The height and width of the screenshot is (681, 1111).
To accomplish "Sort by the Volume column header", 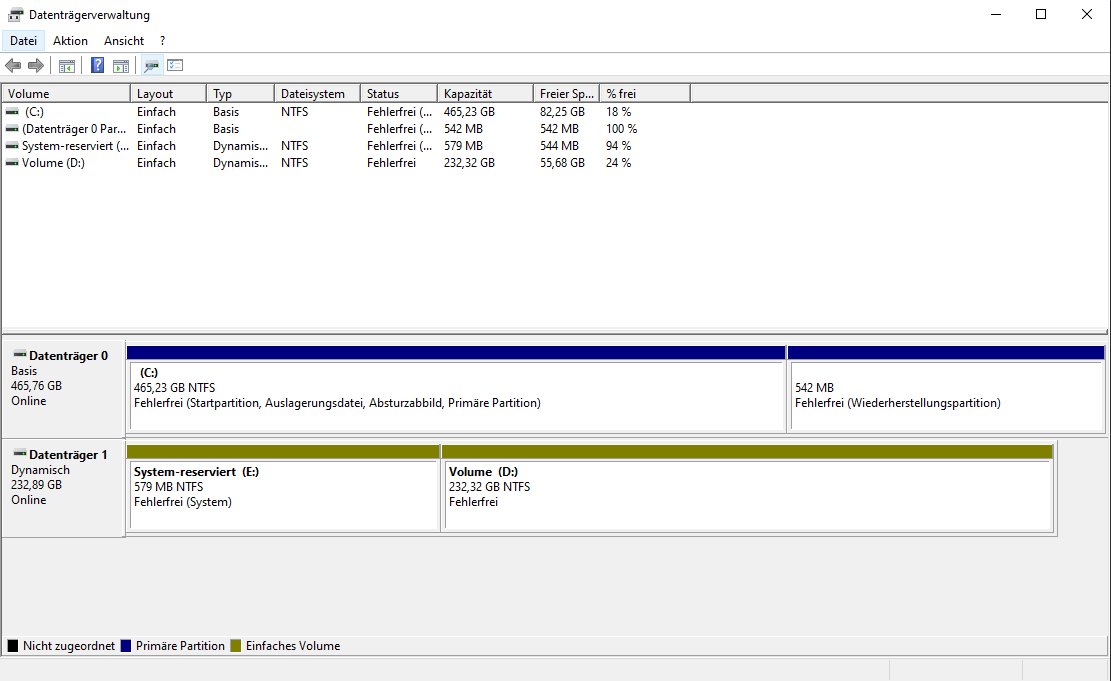I will tap(67, 94).
